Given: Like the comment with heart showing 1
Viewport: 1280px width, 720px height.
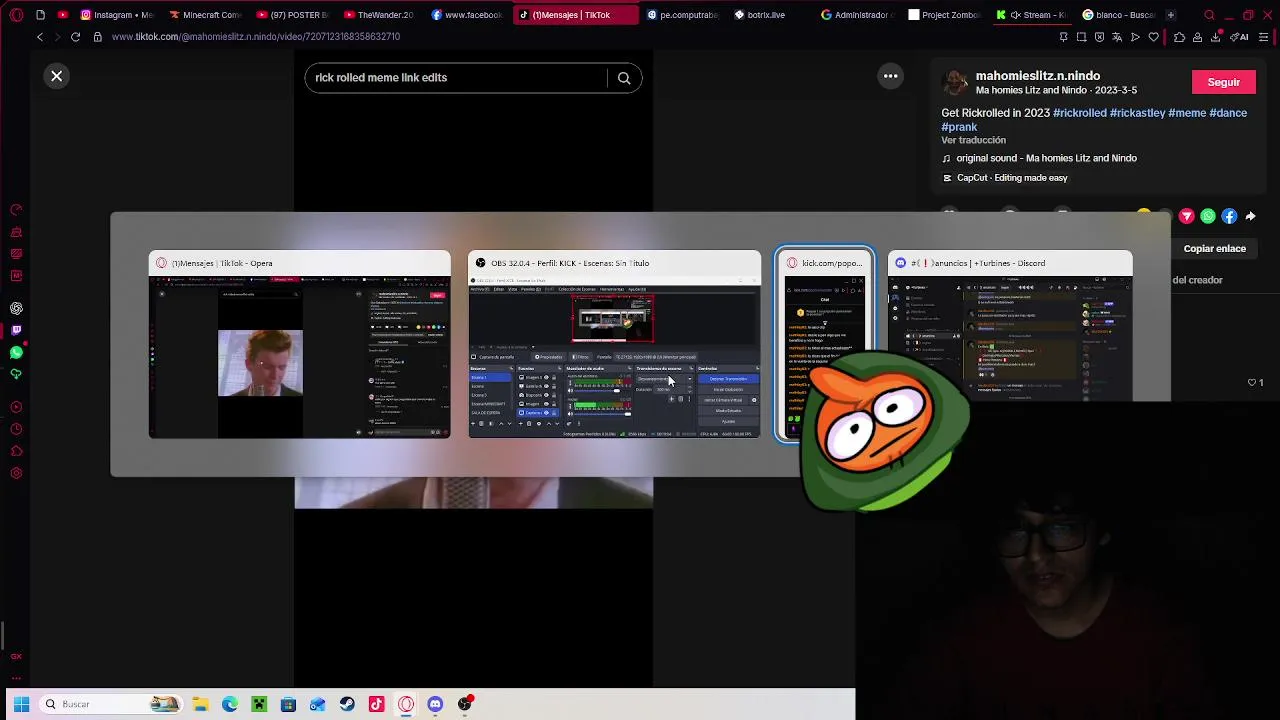Looking at the screenshot, I should coord(1251,382).
